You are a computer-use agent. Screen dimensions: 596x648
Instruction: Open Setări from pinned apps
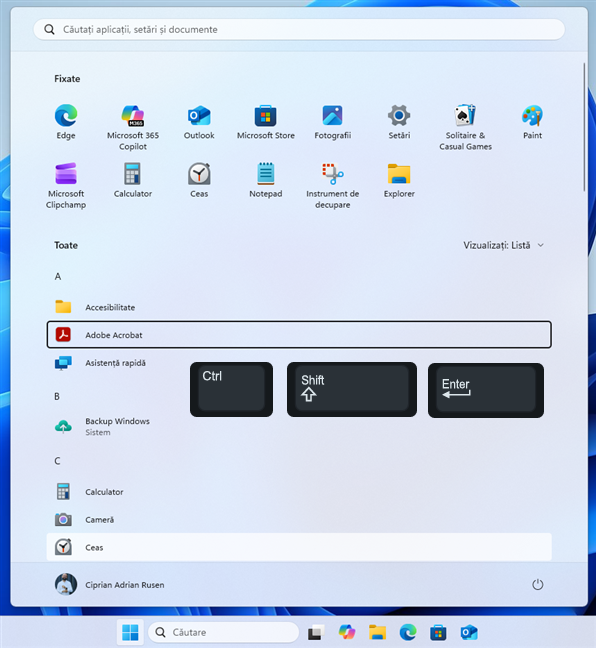click(399, 122)
